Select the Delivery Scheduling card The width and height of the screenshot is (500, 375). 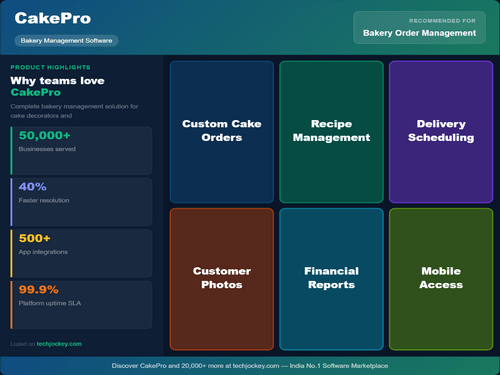(441, 132)
